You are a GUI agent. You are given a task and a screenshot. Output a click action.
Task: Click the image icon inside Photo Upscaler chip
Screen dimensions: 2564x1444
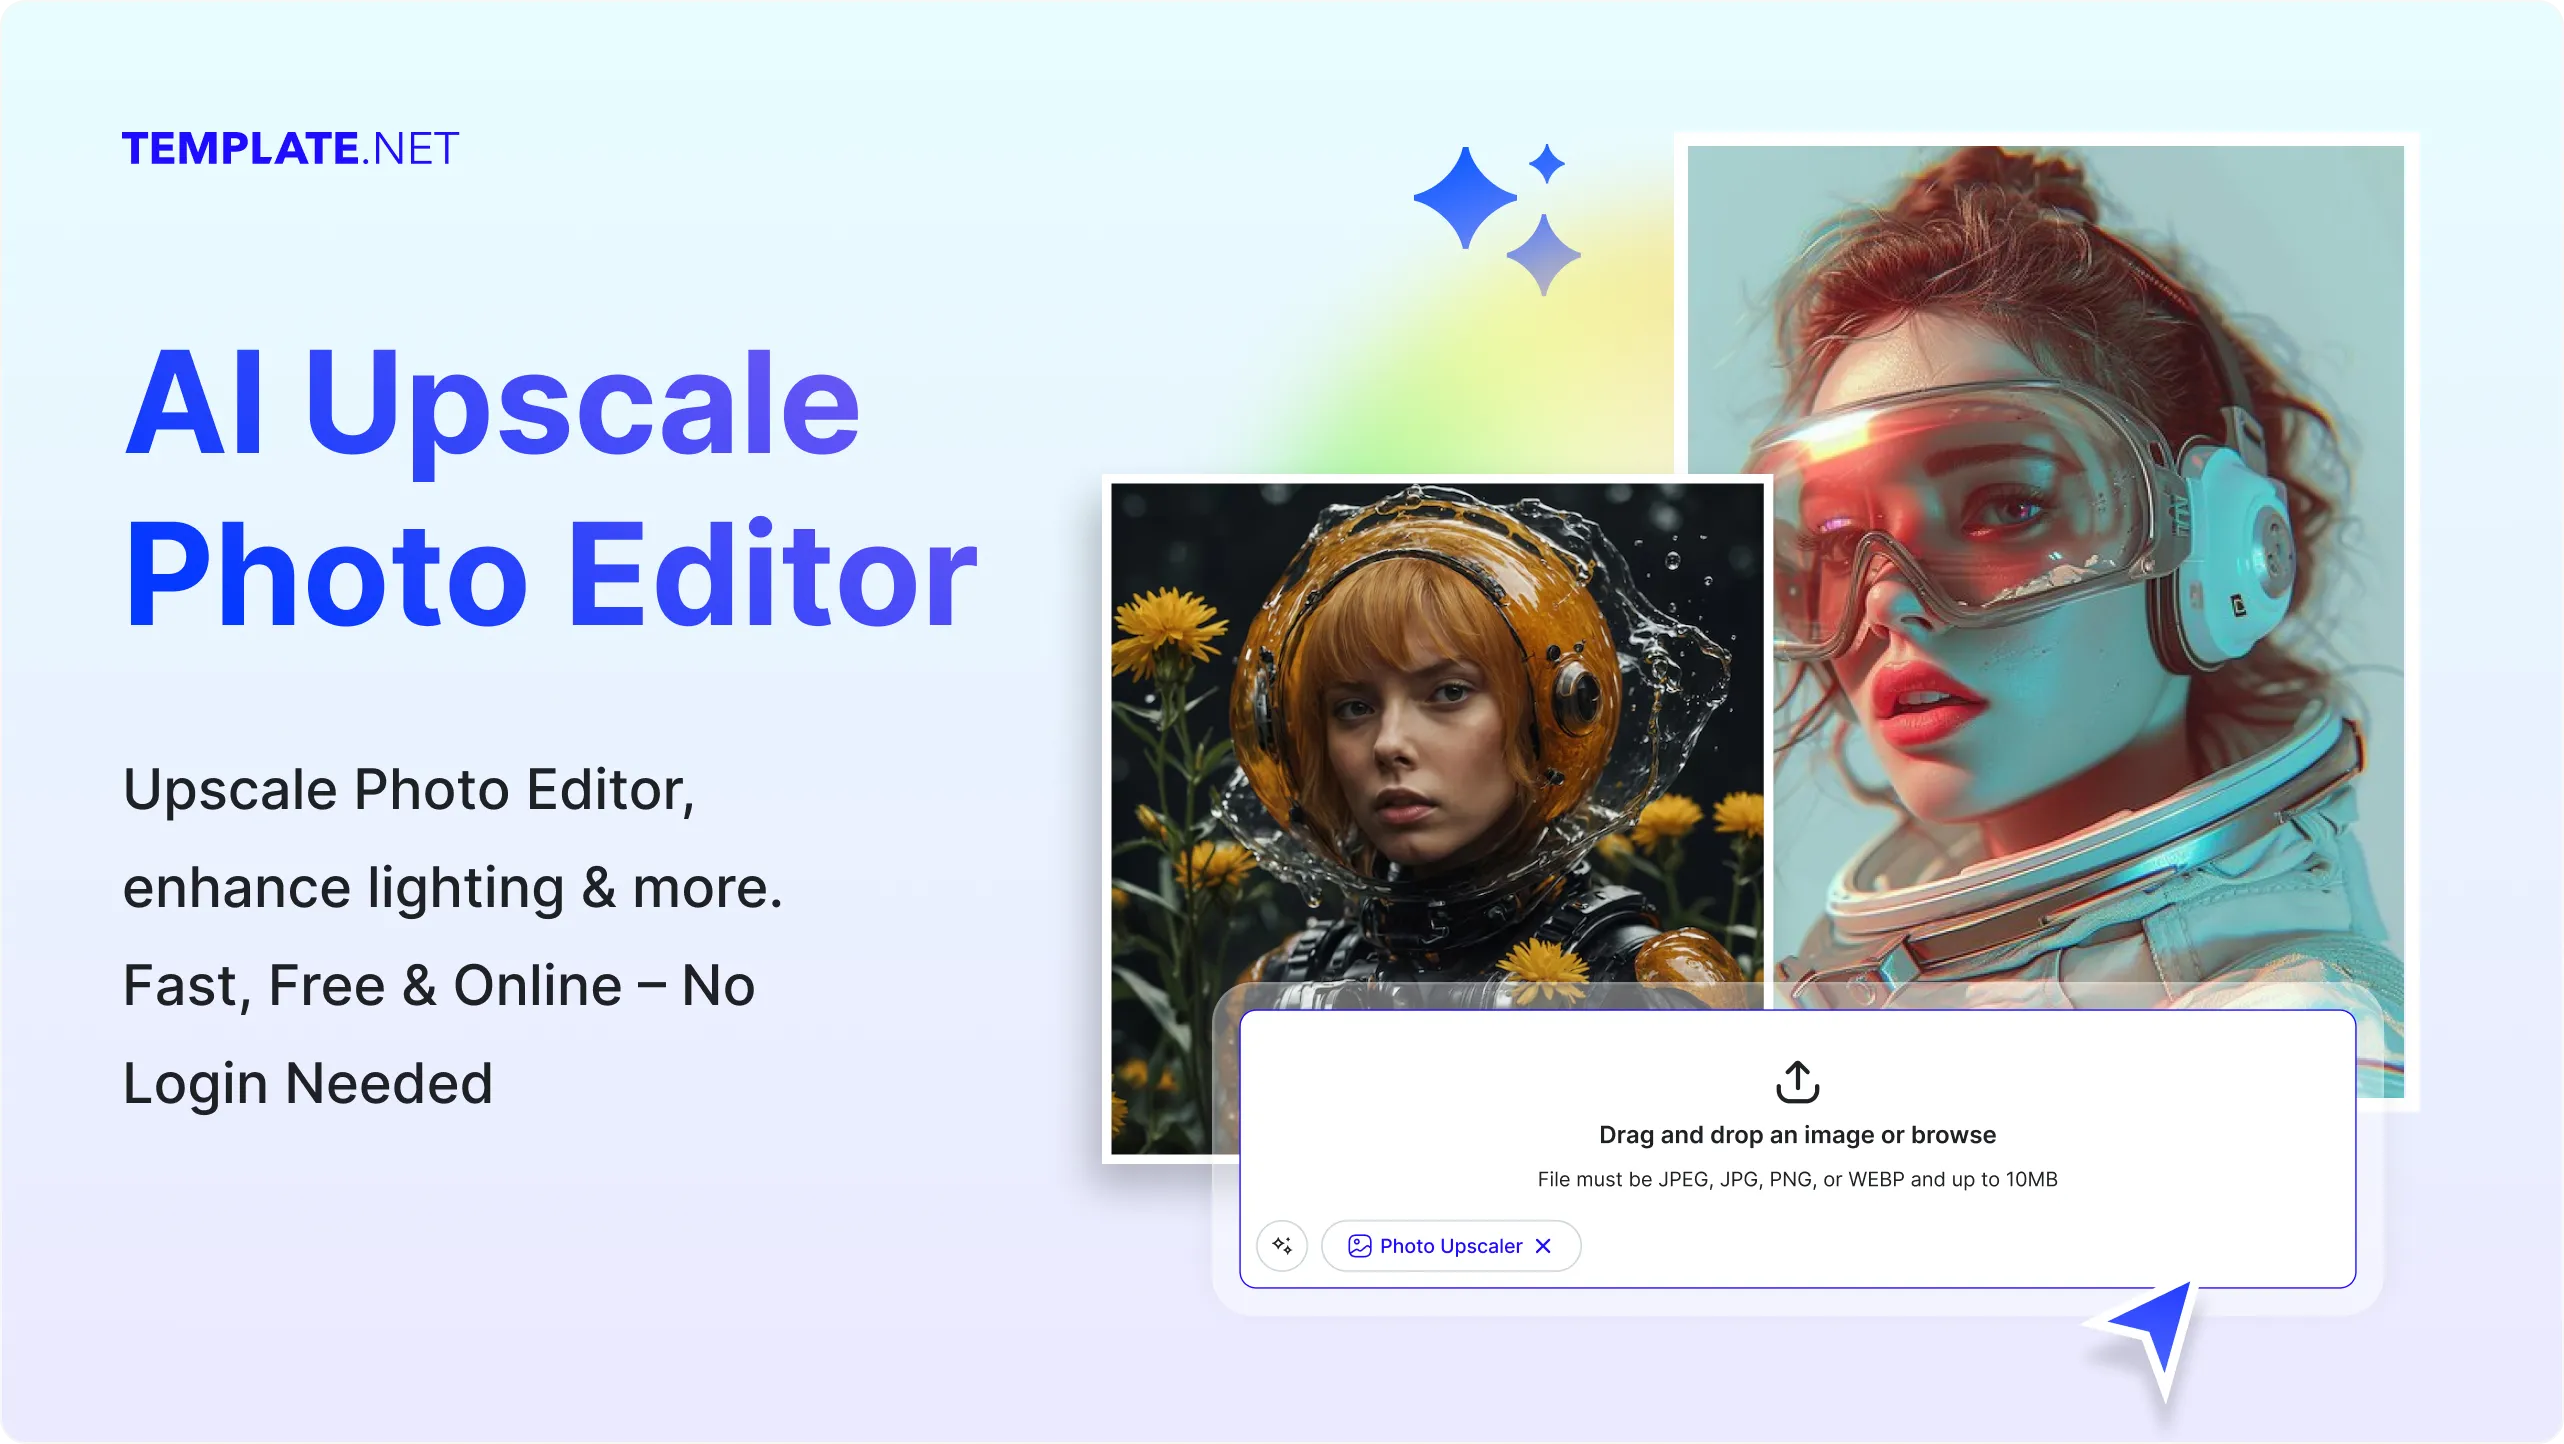point(1360,1245)
